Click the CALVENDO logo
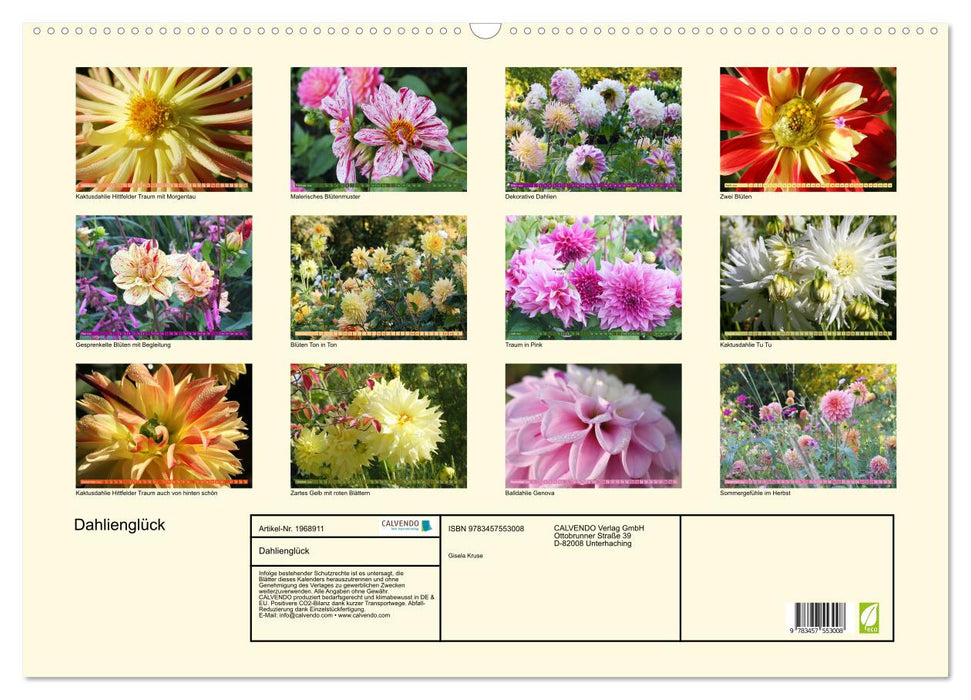Screen dimensions: 971x700 [x=406, y=526]
